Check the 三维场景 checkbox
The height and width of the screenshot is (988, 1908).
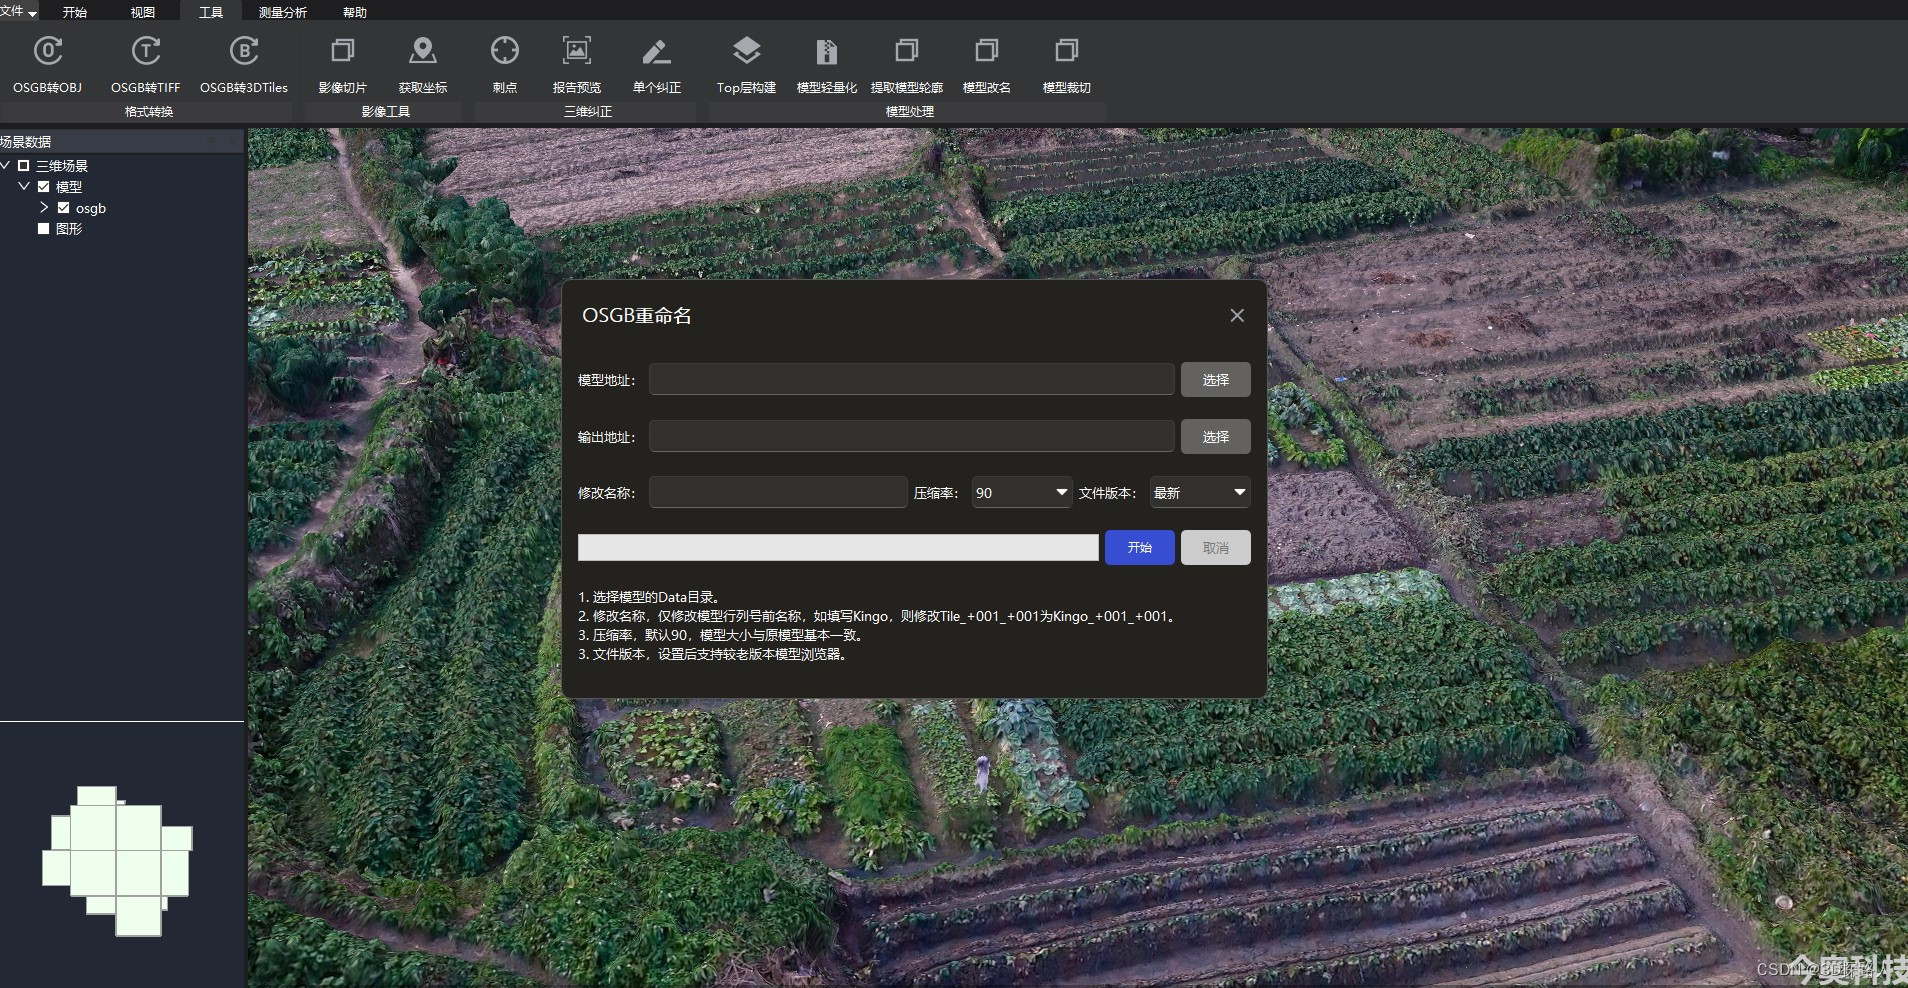pyautogui.click(x=24, y=165)
